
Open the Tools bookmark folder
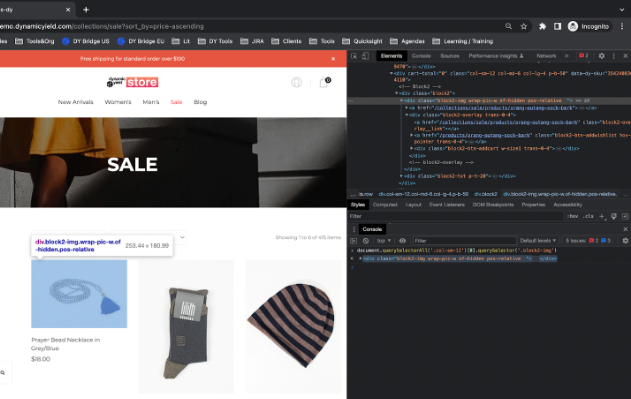point(322,41)
